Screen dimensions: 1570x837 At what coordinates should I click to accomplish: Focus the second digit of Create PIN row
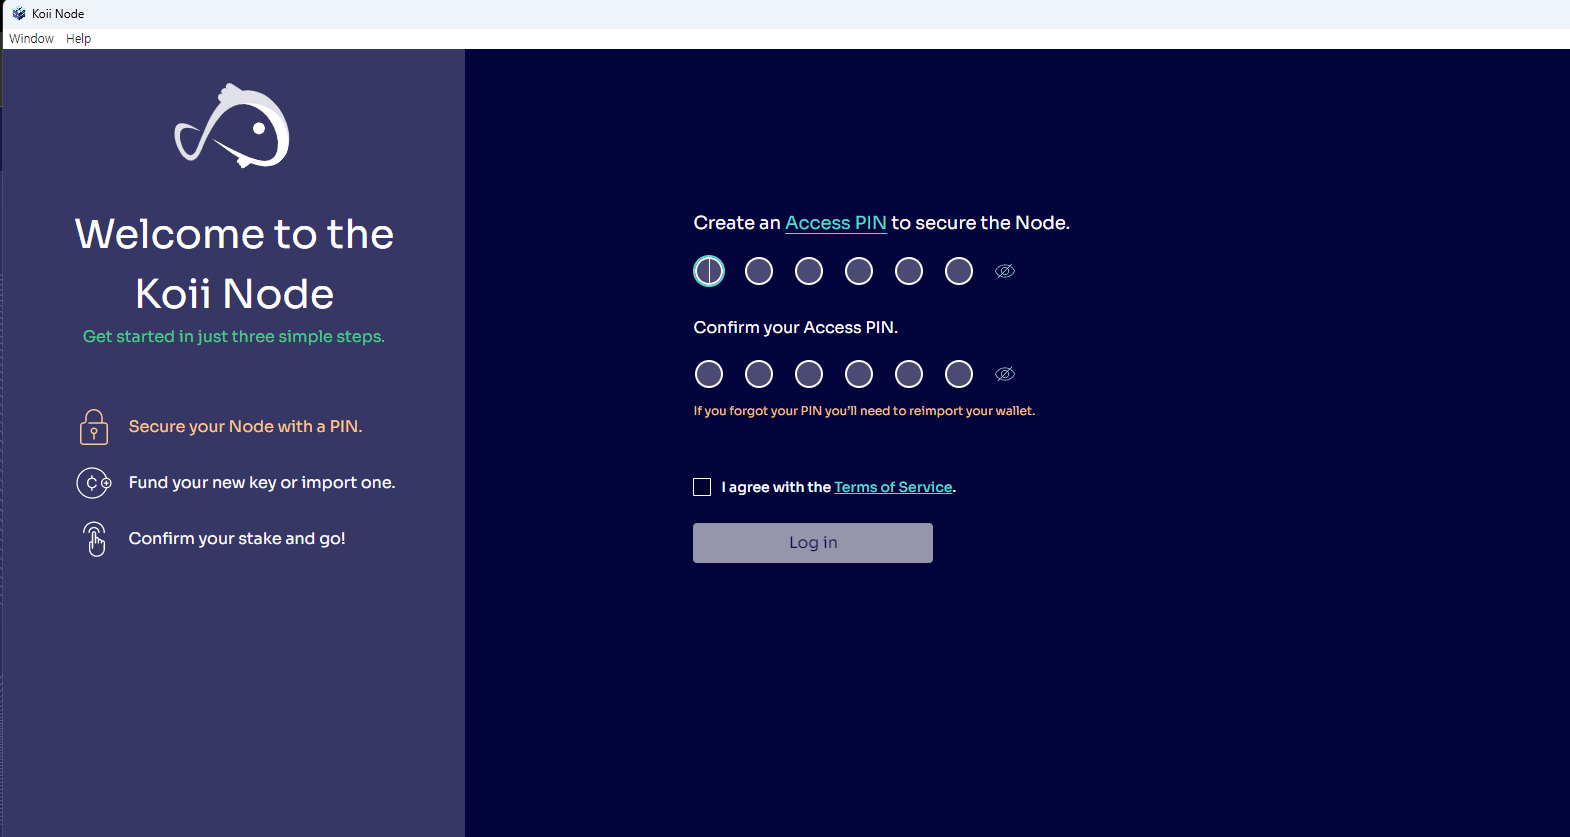[759, 271]
